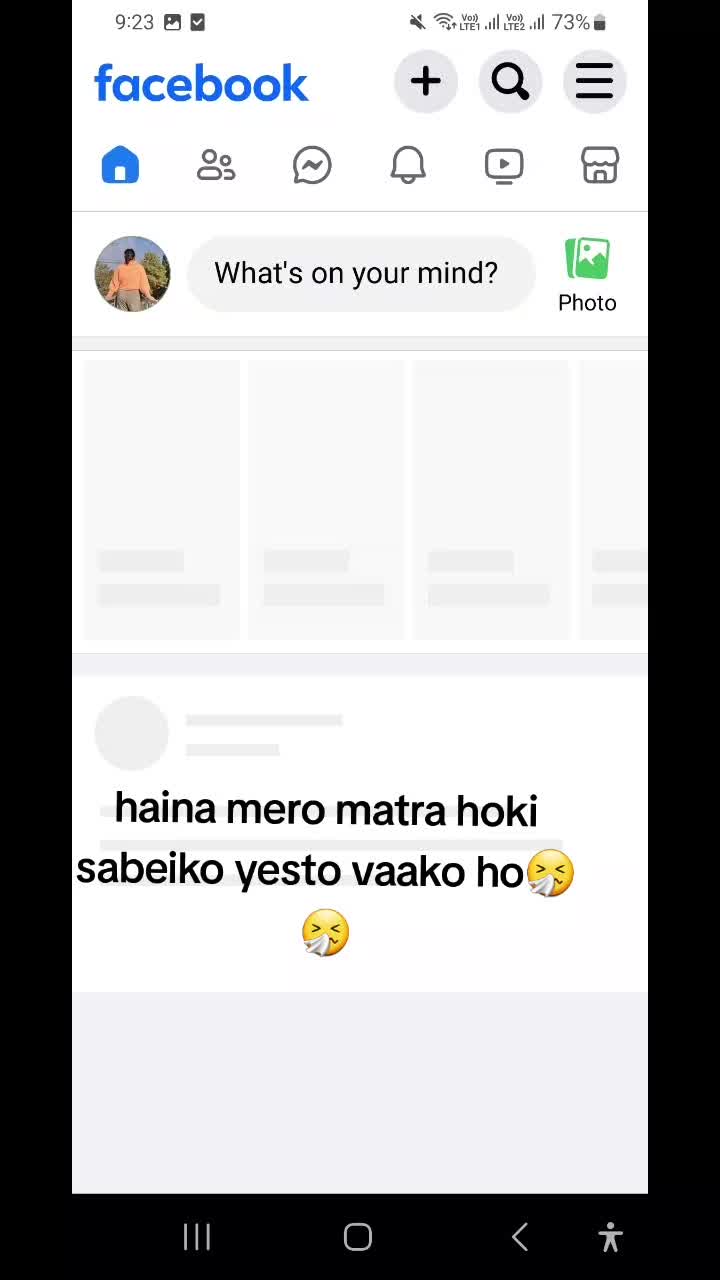Switch to the Home feed tab
The height and width of the screenshot is (1280, 720).
click(120, 165)
